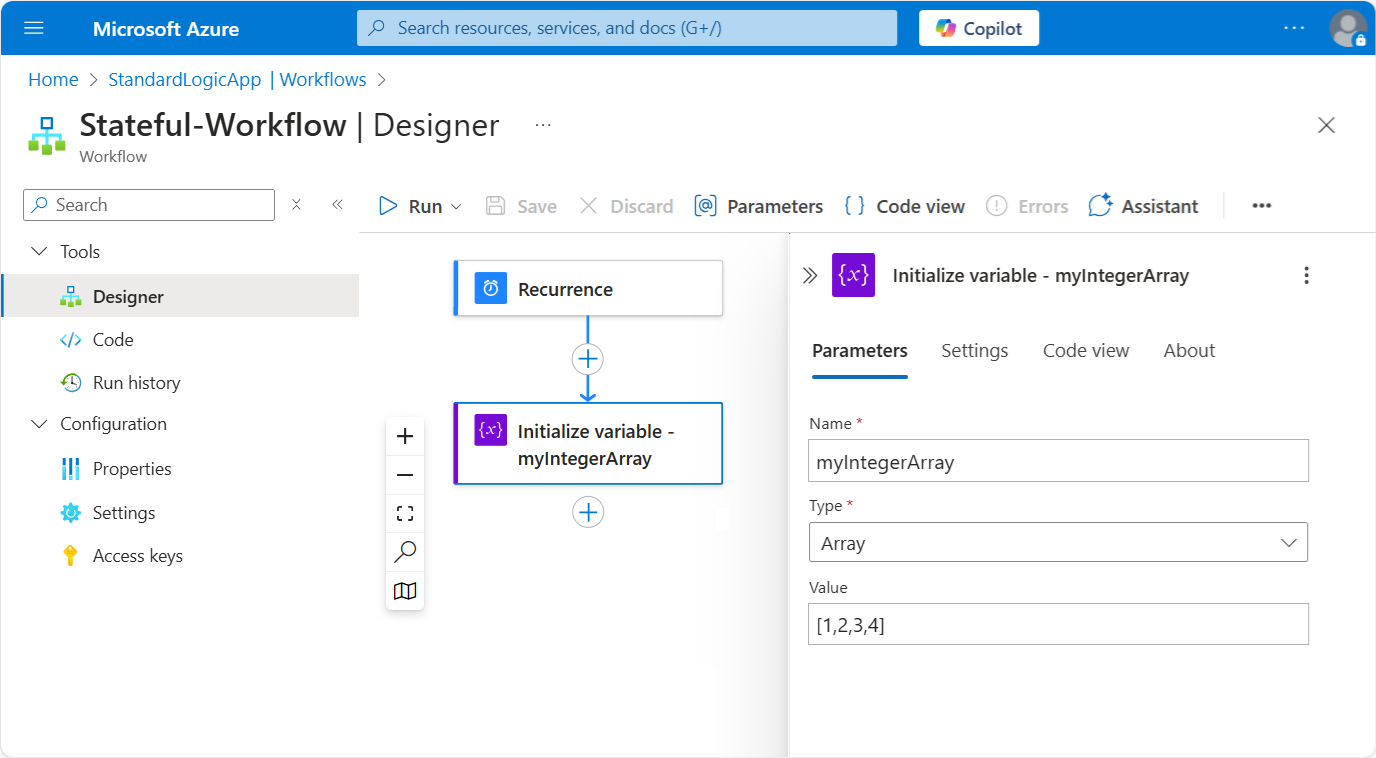
Task: Fit the workflow to the window
Action: [x=405, y=513]
